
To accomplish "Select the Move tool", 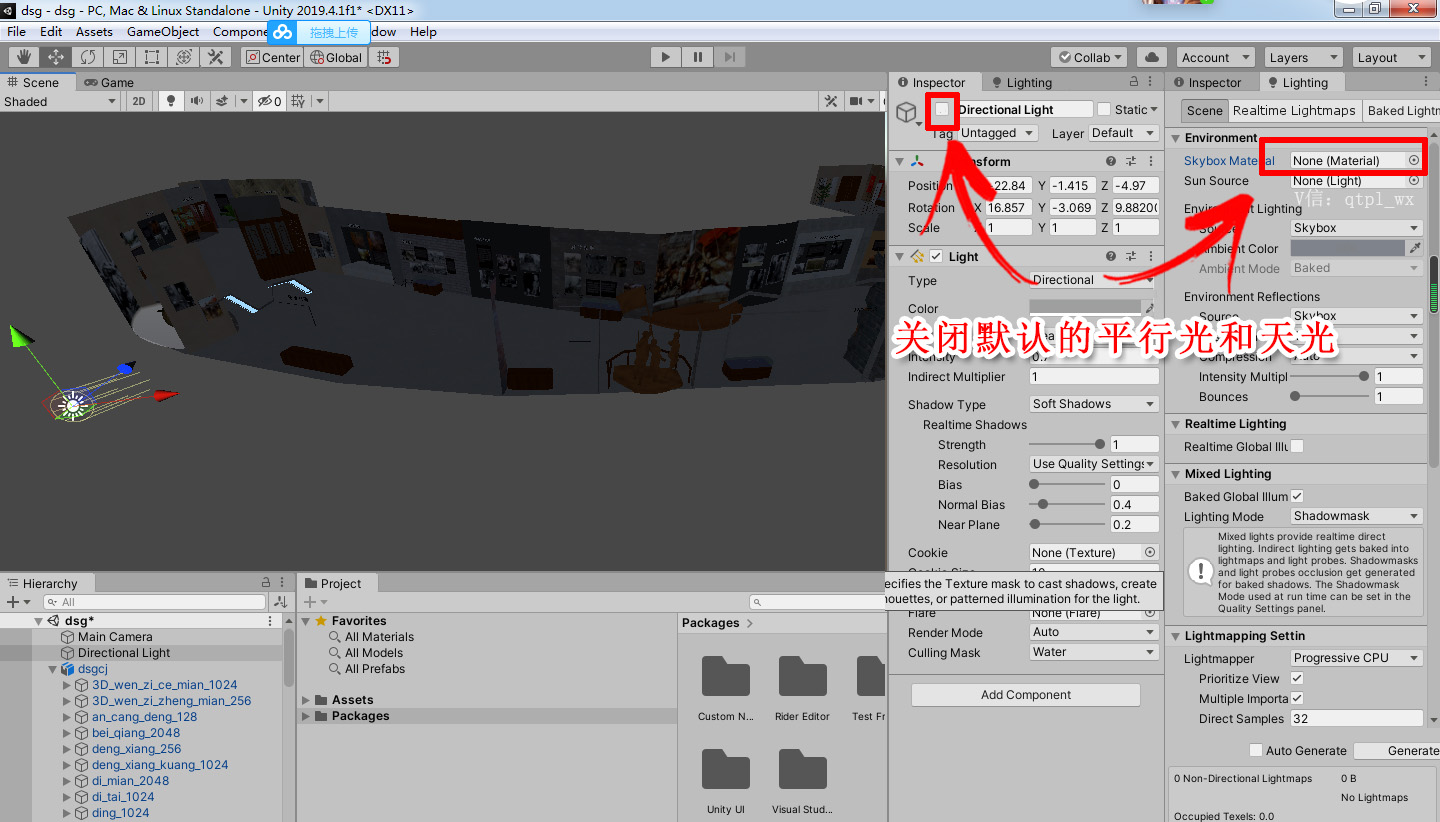I will pyautogui.click(x=56, y=57).
